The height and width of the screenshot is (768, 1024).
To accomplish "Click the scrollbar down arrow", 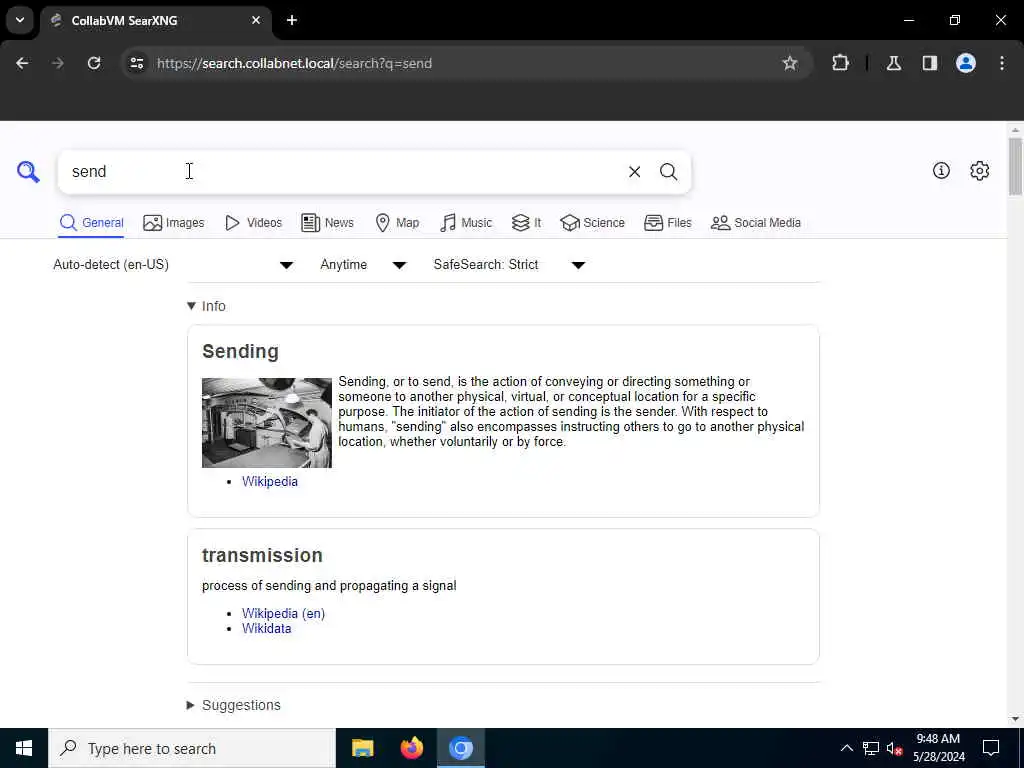I will (x=1015, y=719).
